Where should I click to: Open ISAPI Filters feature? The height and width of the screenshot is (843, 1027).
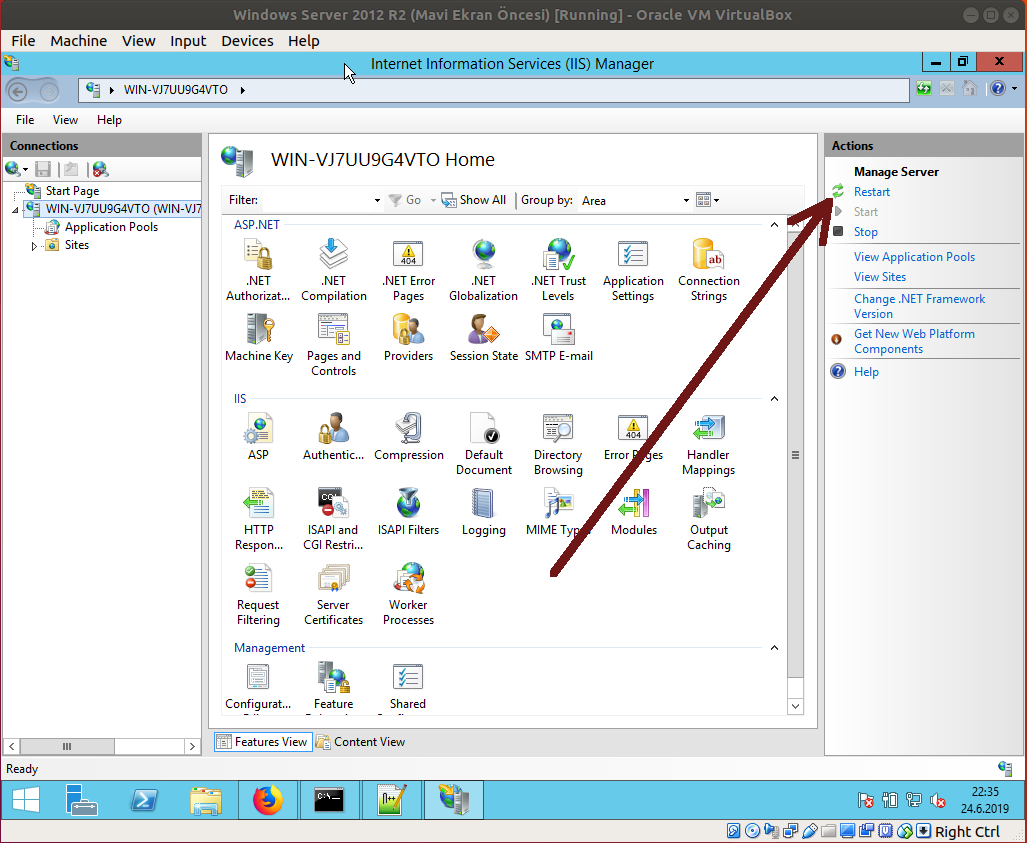point(408,512)
